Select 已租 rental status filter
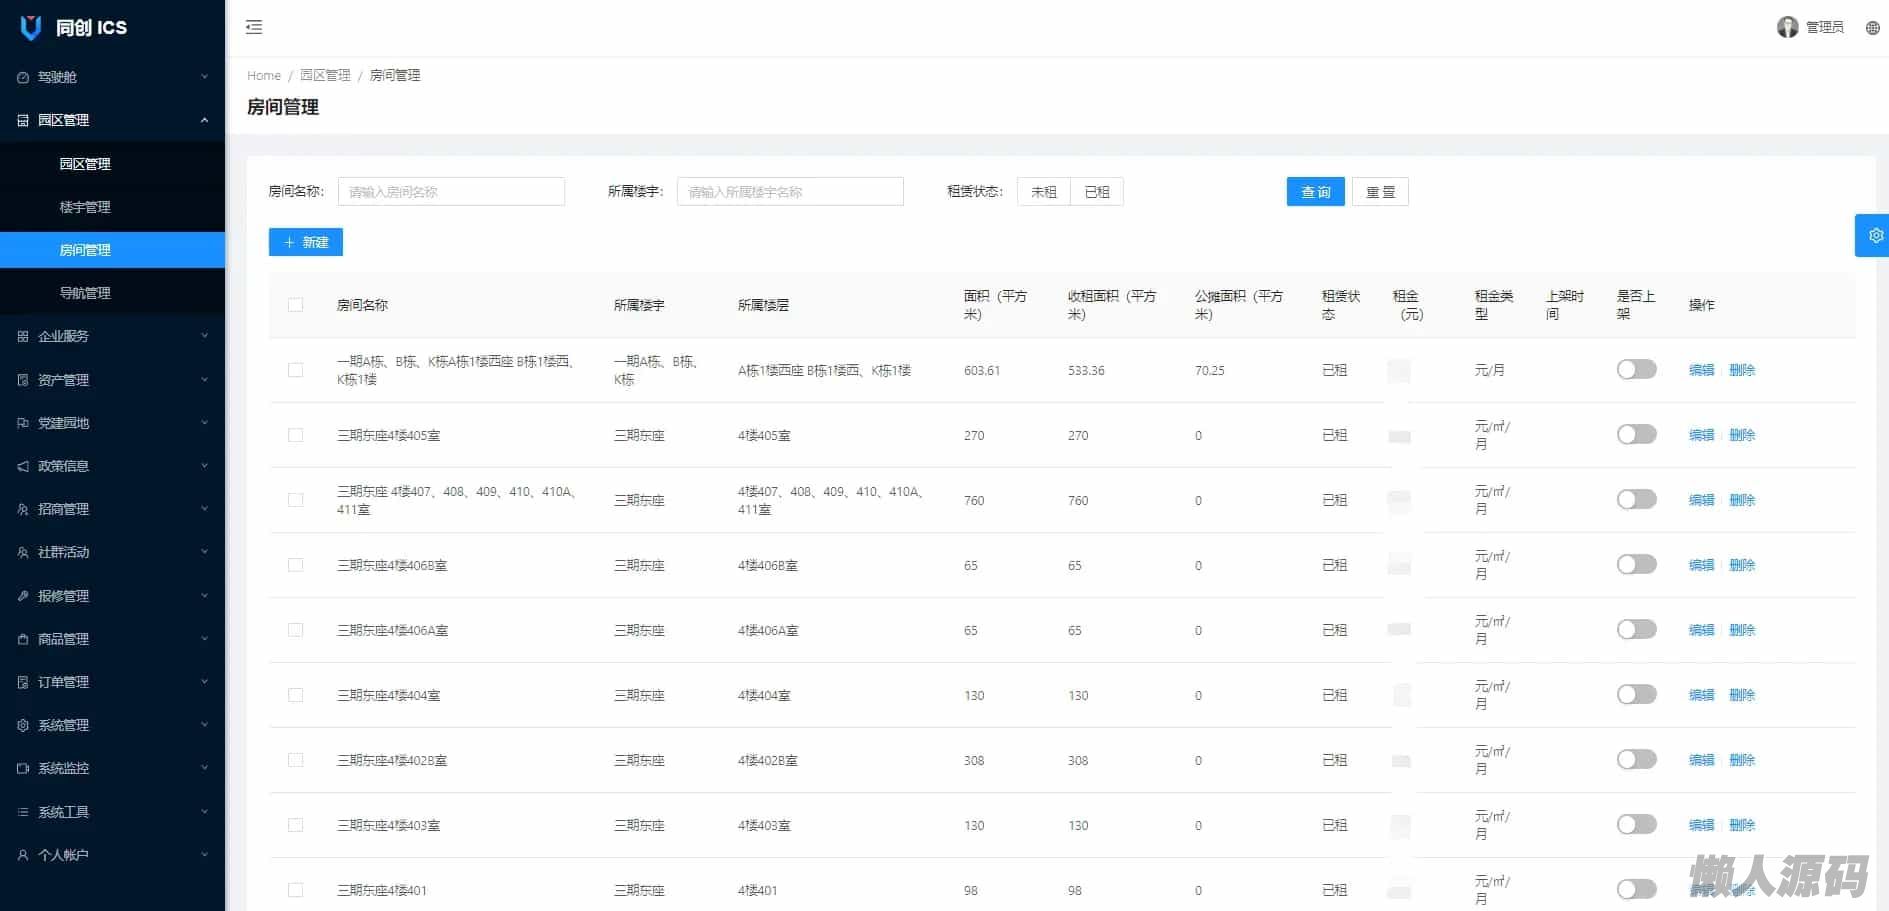The width and height of the screenshot is (1889, 911). point(1096,192)
